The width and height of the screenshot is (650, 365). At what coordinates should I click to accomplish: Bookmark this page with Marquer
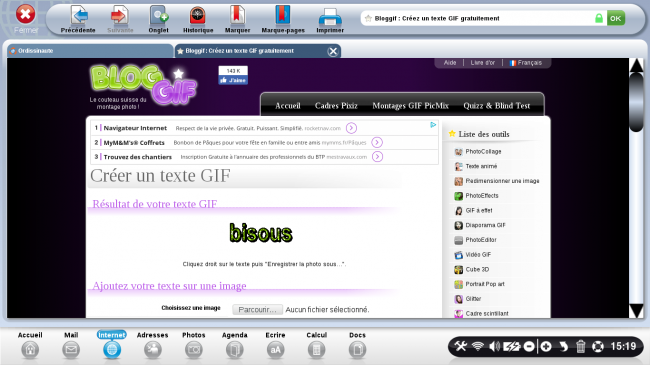pos(237,19)
